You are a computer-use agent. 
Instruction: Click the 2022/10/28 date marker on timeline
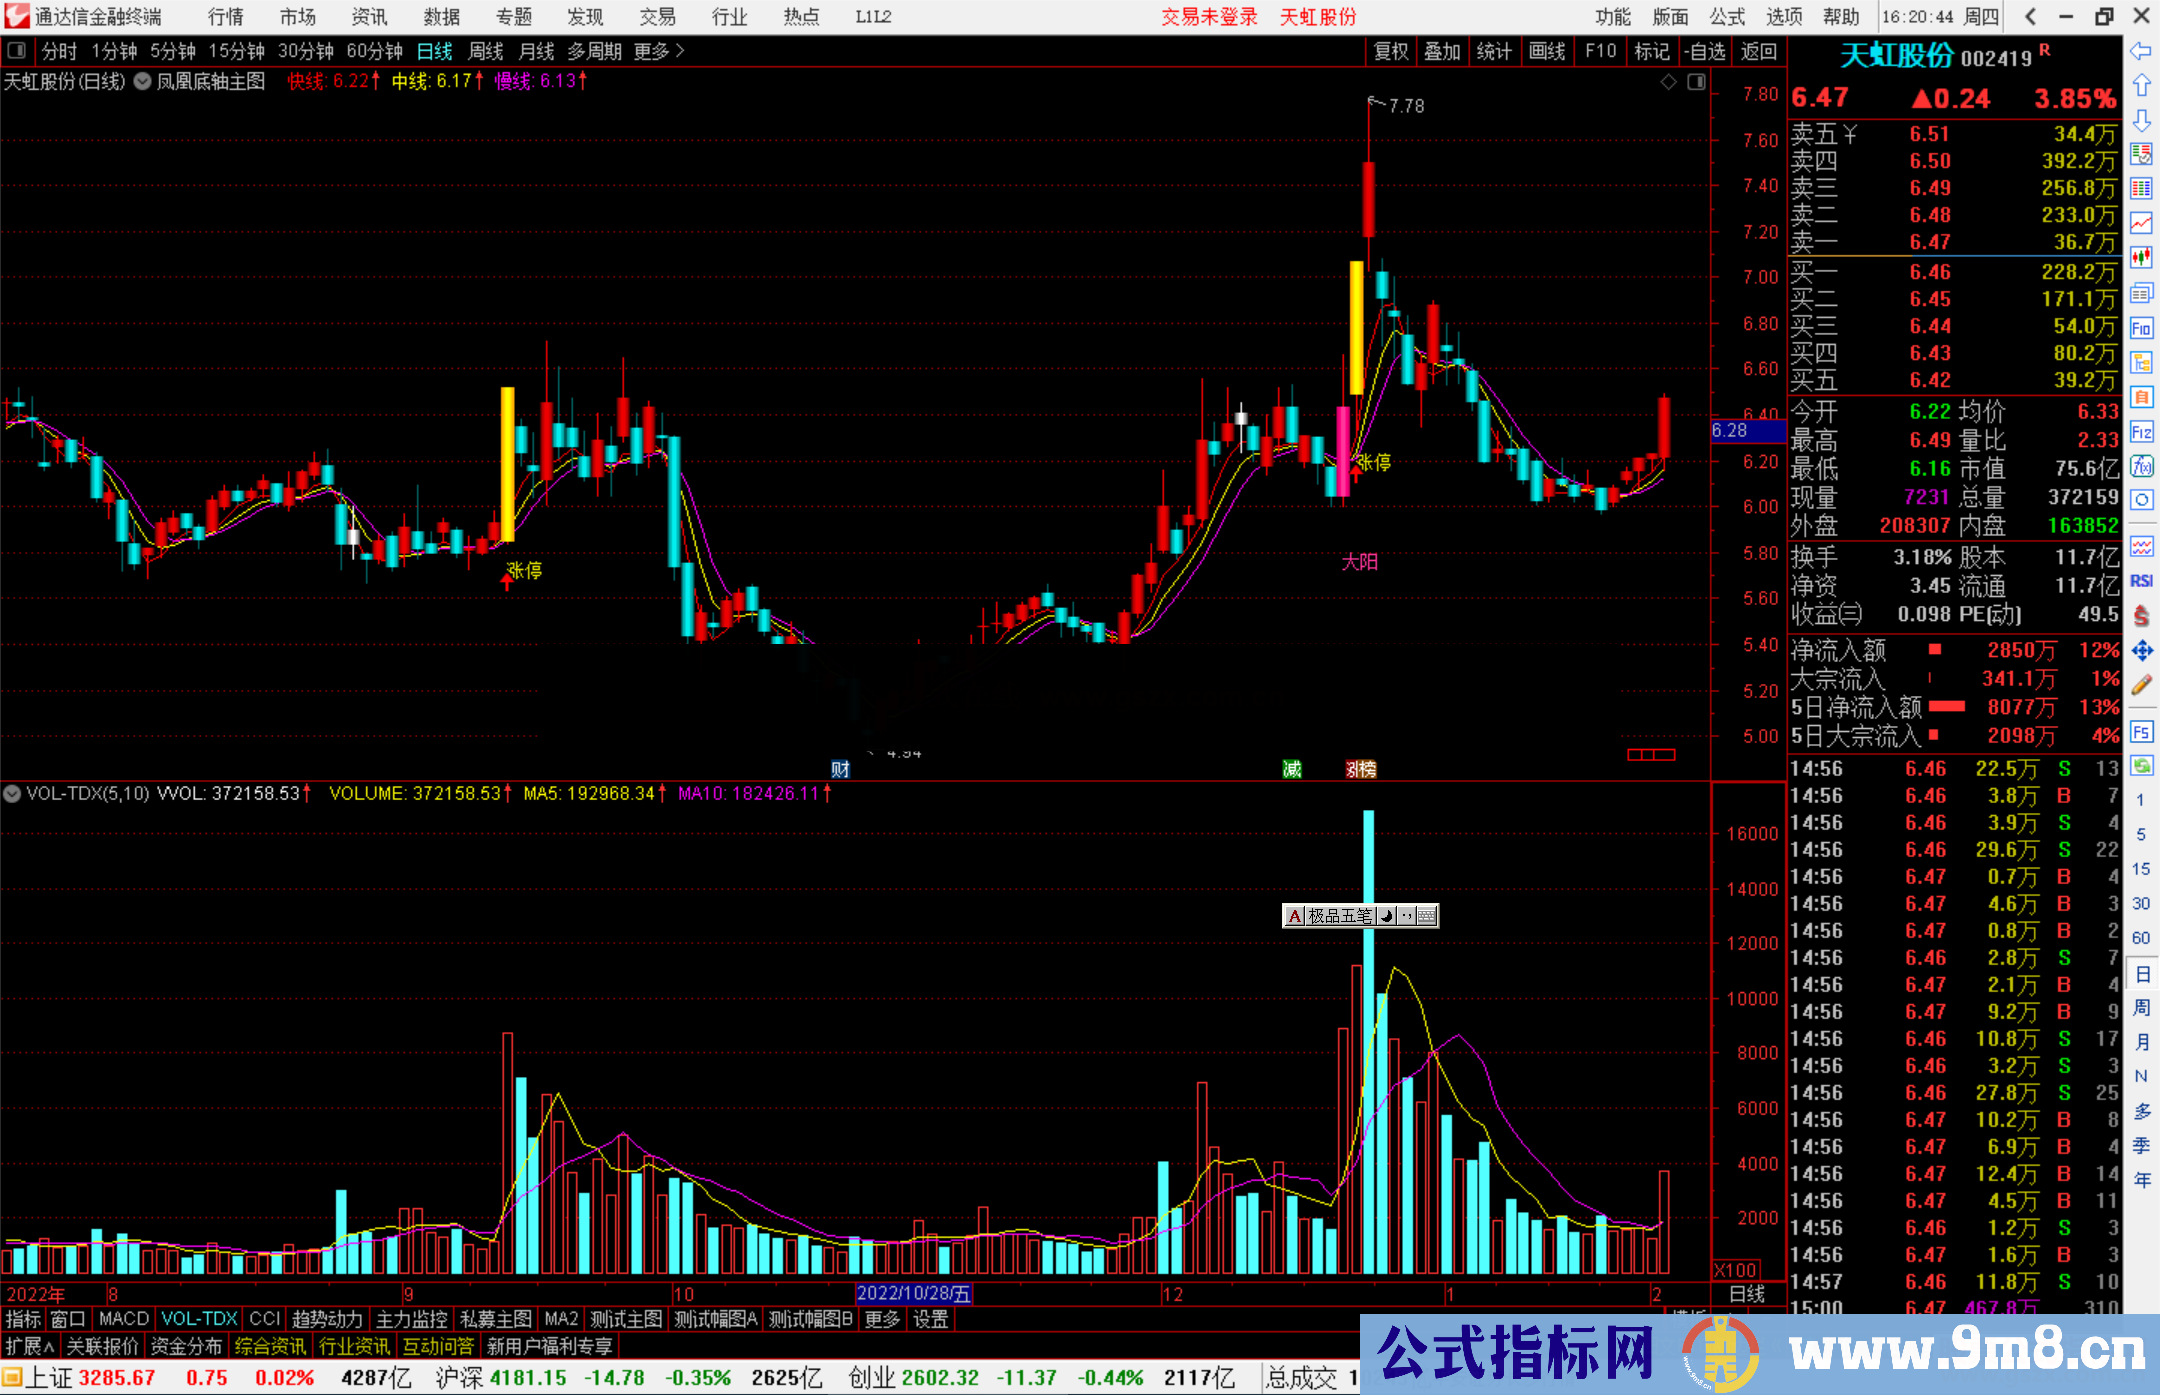[914, 1294]
